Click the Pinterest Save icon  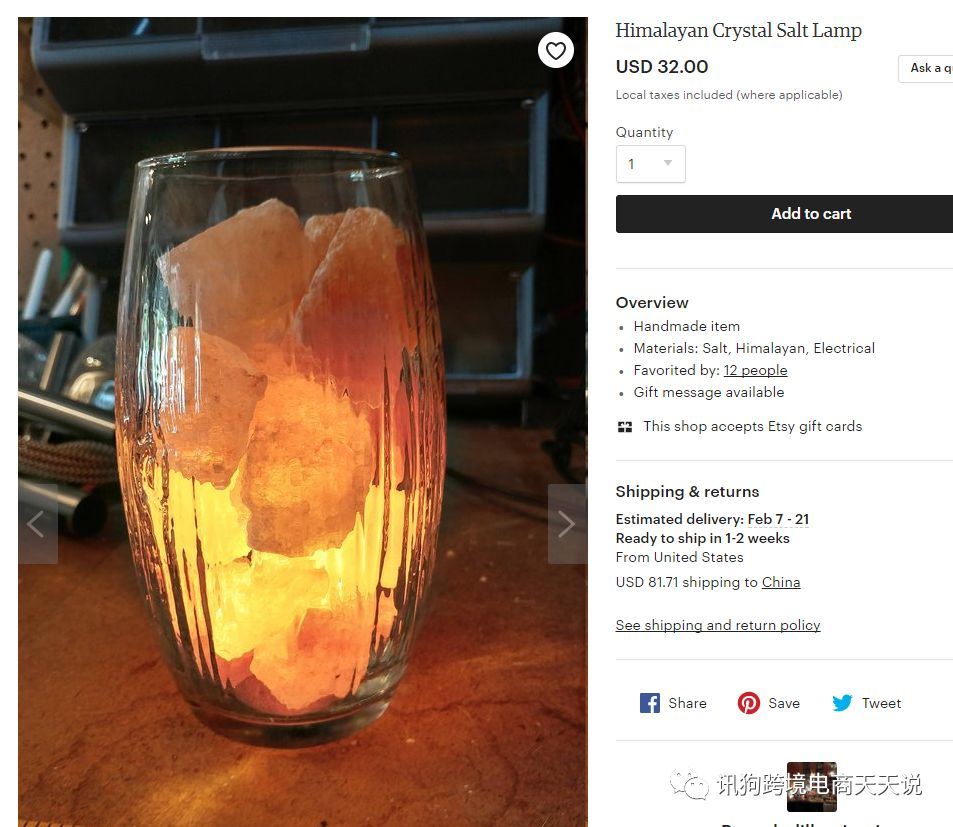749,703
